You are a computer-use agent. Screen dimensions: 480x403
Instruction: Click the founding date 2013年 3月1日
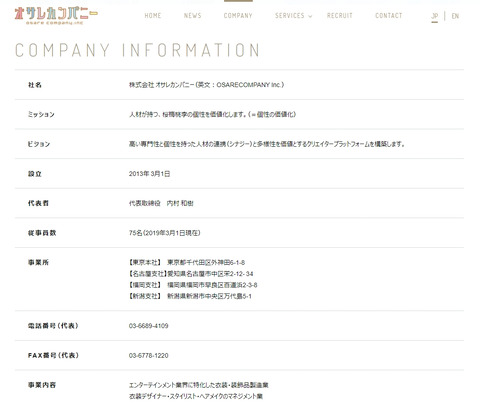tap(149, 174)
